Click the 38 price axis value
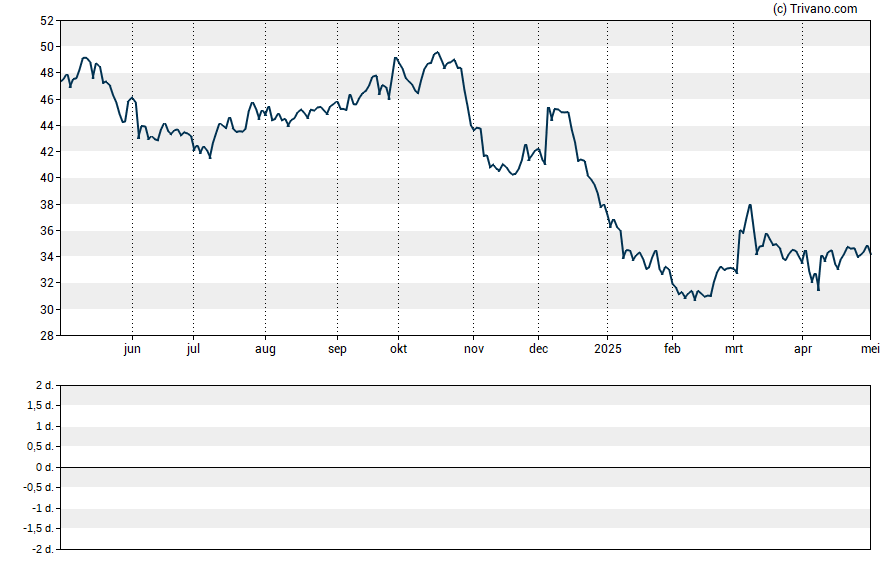 [47, 204]
